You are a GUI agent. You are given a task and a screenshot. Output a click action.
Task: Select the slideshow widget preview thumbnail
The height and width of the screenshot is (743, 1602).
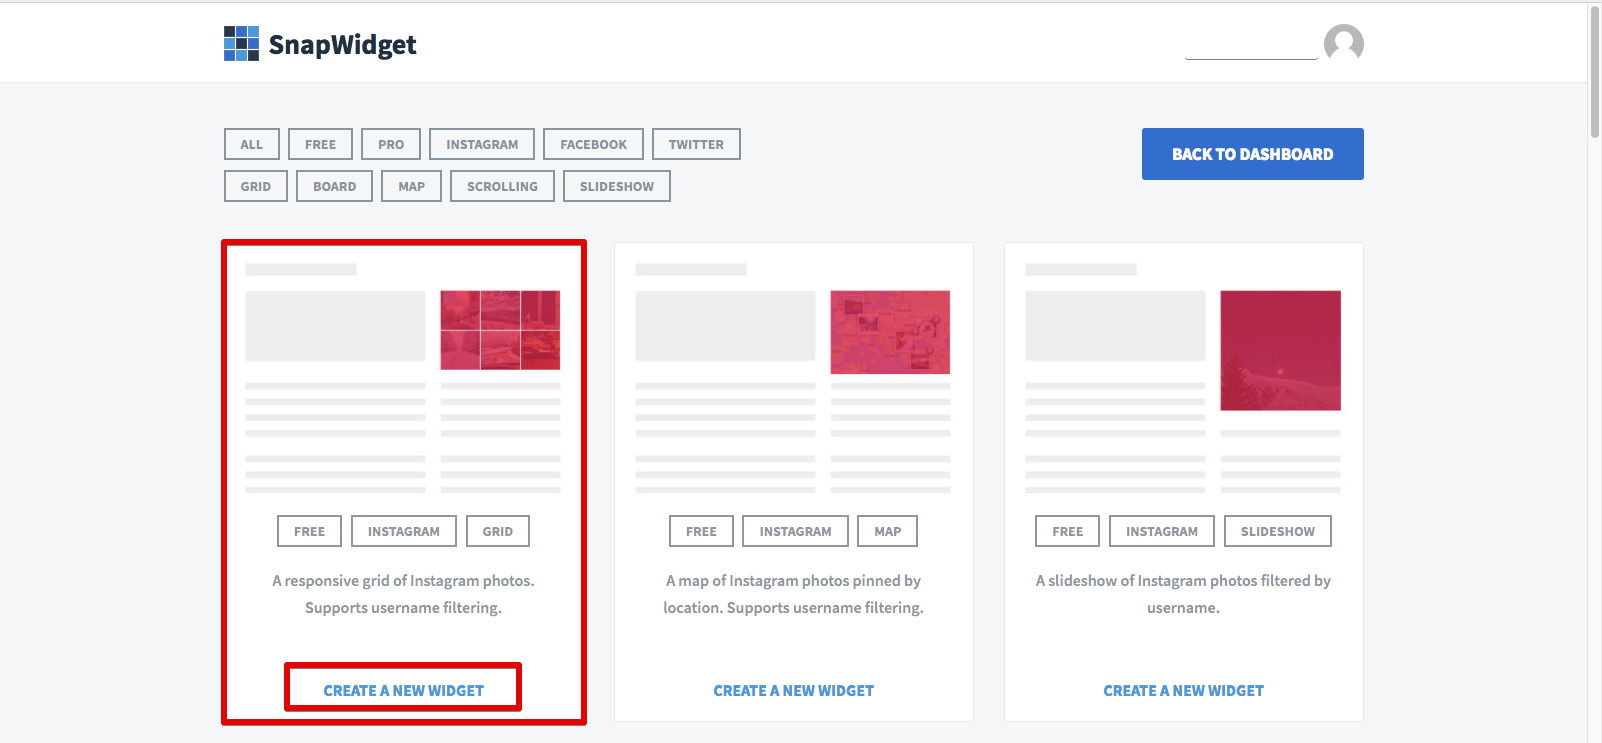pyautogui.click(x=1280, y=350)
